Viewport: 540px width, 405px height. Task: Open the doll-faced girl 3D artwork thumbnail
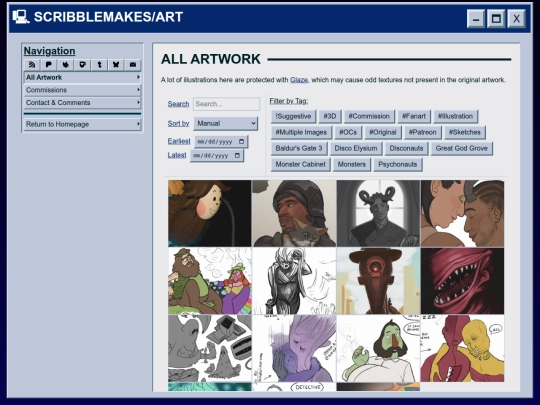click(x=210, y=213)
